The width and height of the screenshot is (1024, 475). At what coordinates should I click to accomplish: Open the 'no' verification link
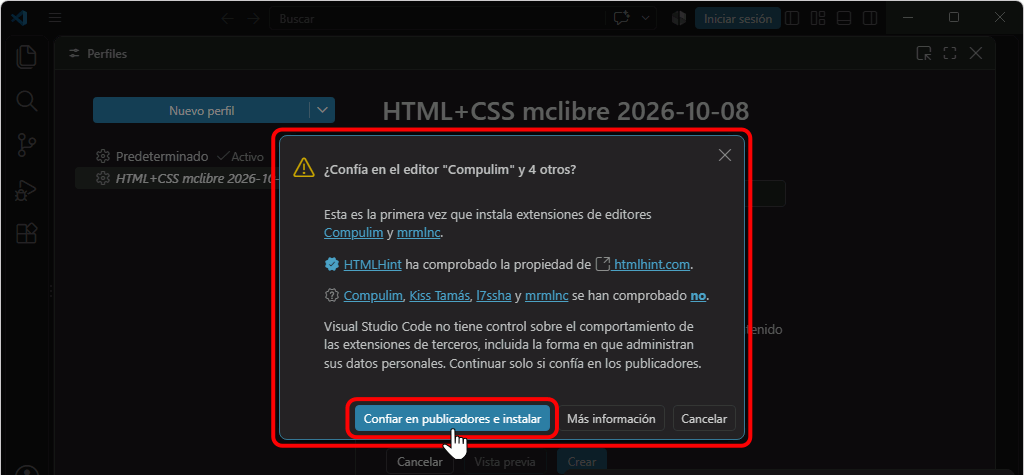(698, 296)
